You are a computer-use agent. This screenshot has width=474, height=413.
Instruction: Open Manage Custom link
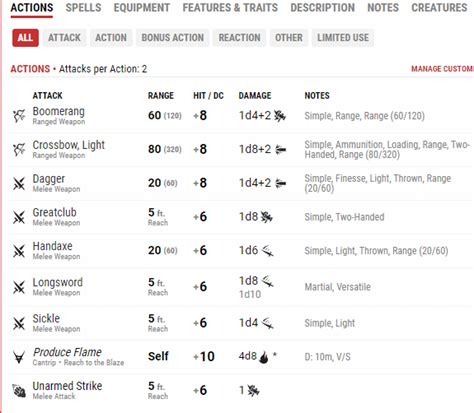[442, 69]
